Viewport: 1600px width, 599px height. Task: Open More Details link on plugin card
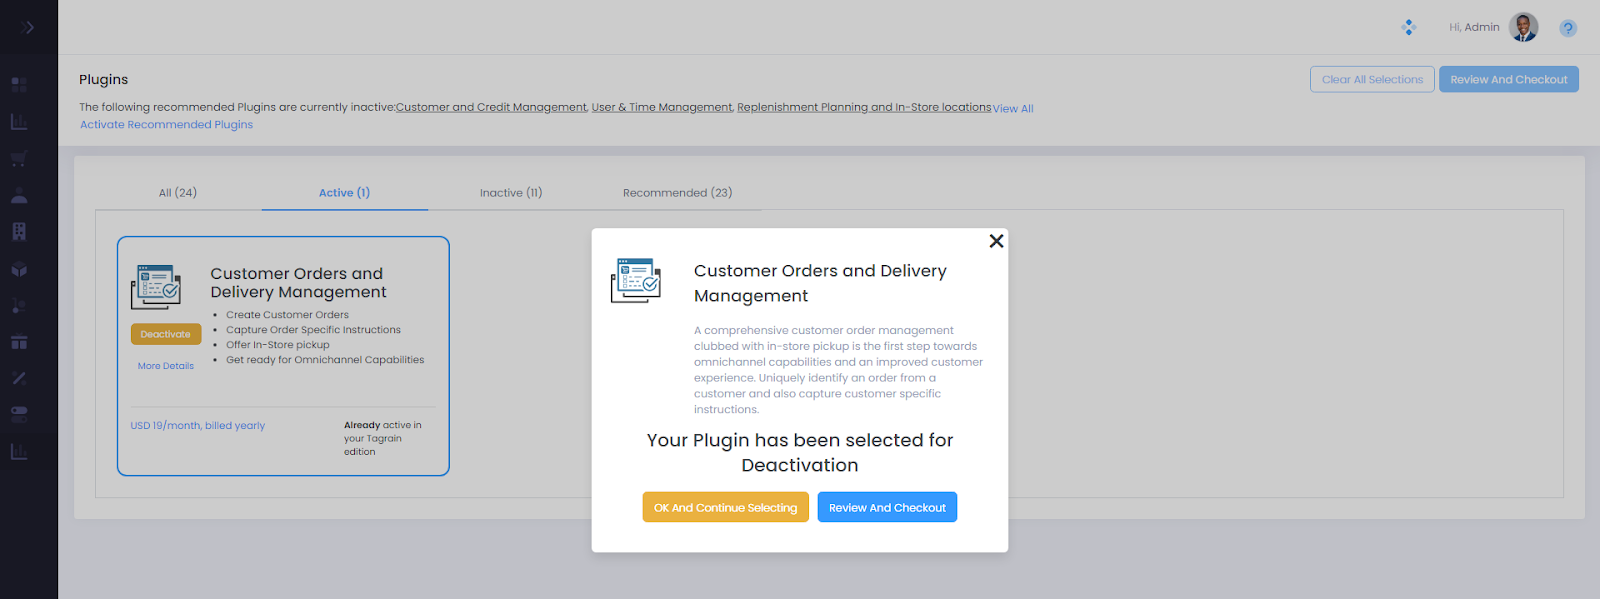(x=166, y=366)
